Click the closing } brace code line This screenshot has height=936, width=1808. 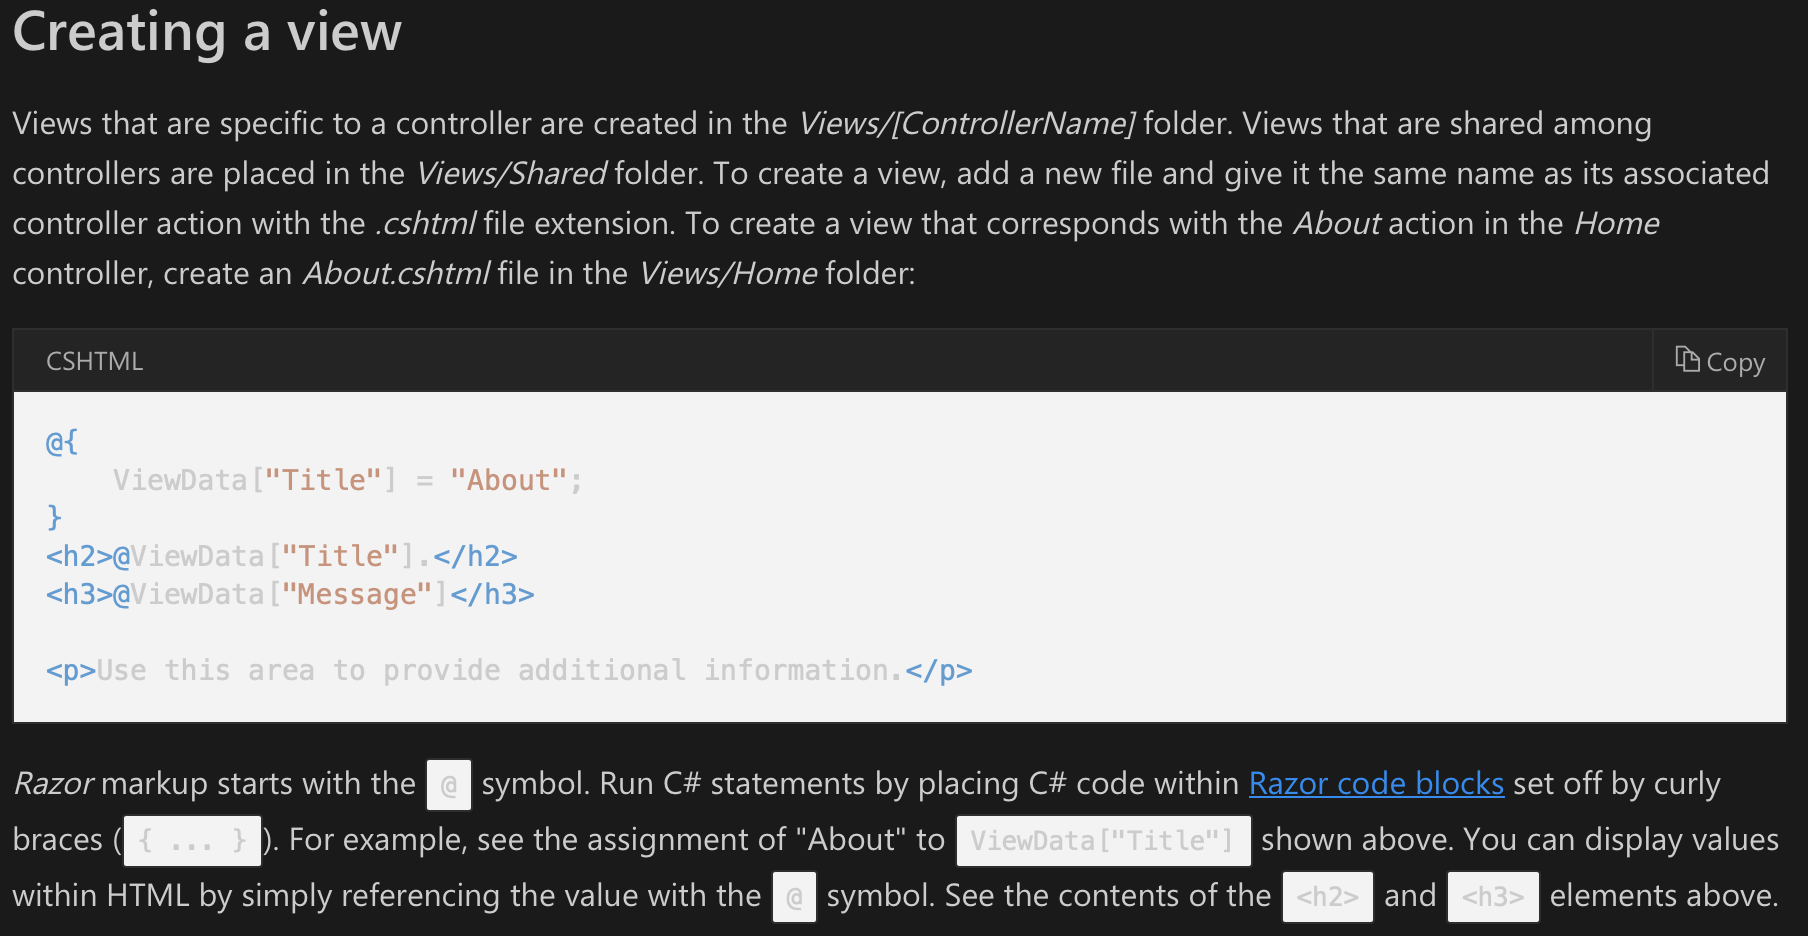tap(54, 518)
